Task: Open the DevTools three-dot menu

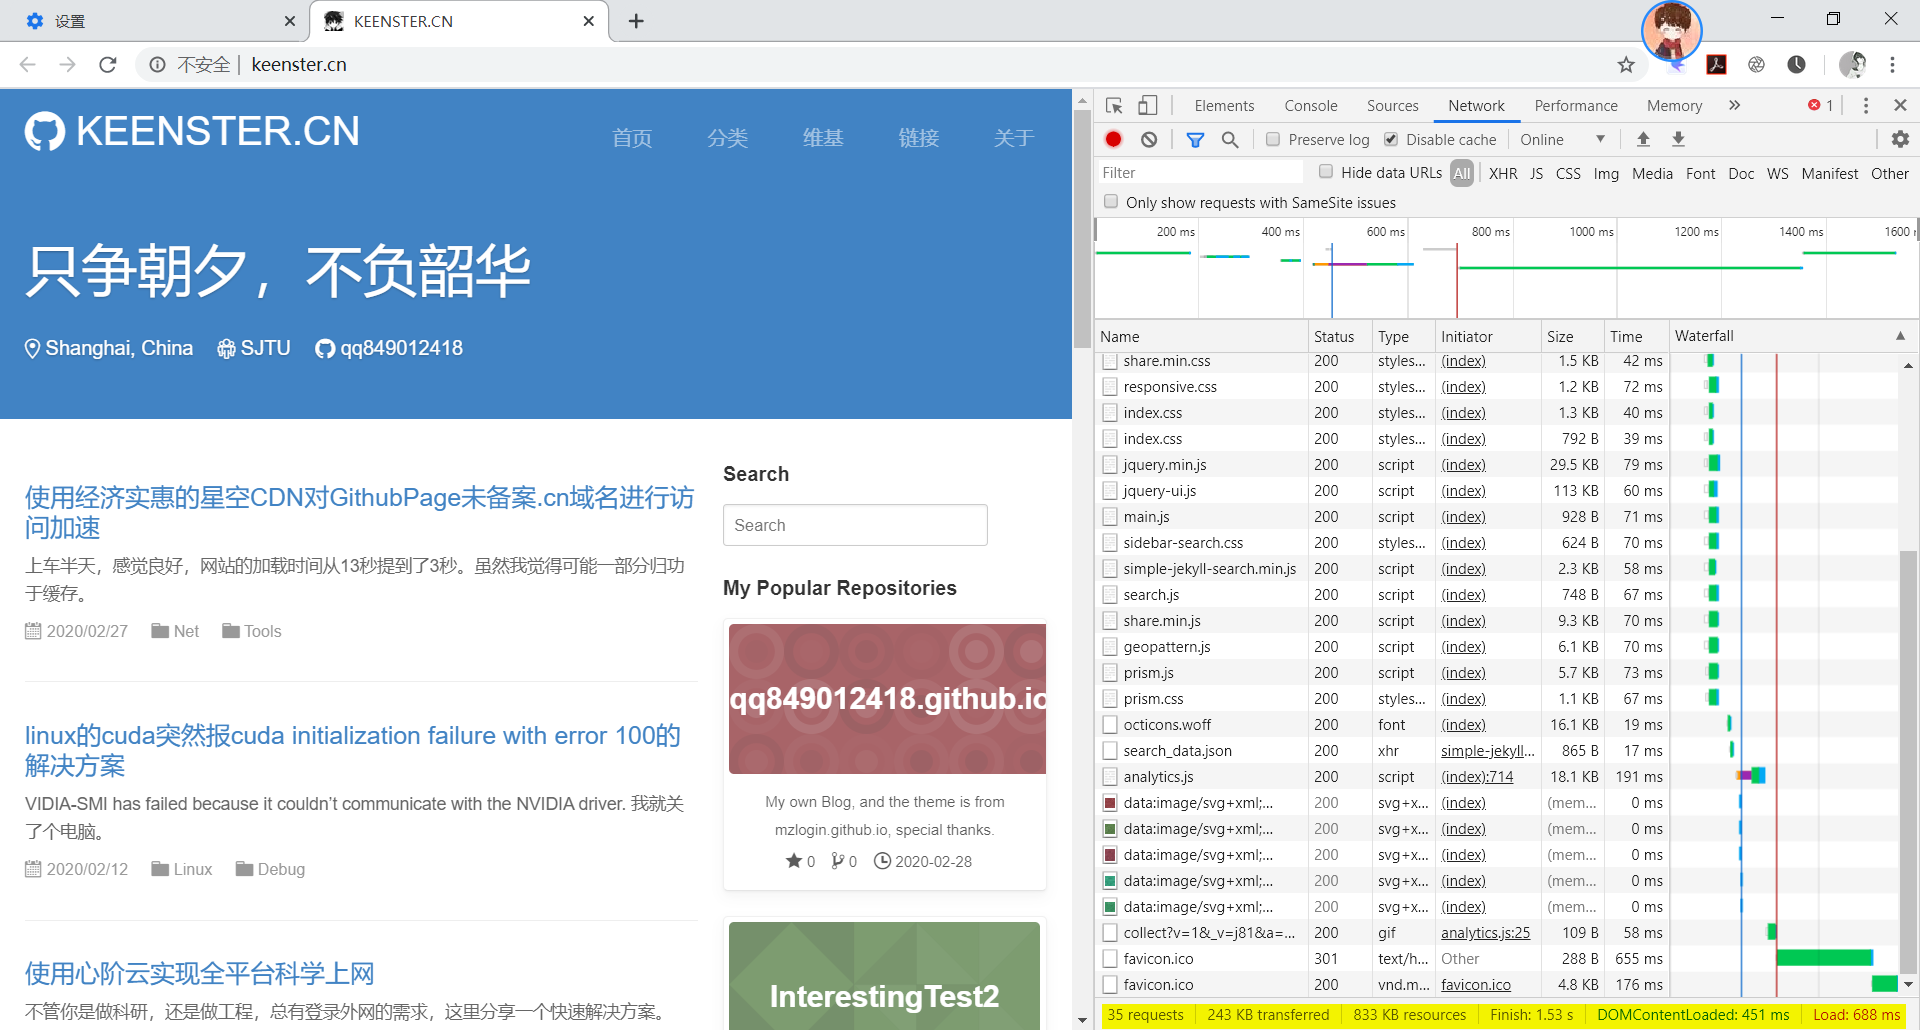Action: pyautogui.click(x=1864, y=105)
